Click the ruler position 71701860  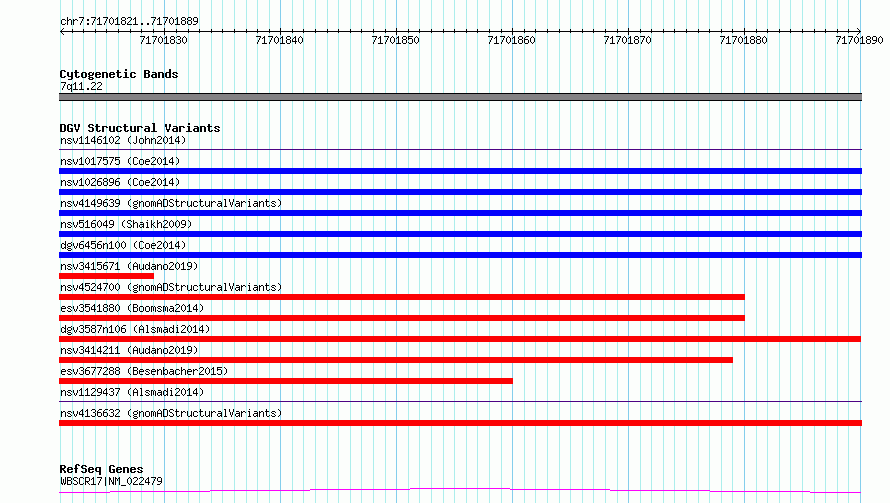[x=511, y=40]
